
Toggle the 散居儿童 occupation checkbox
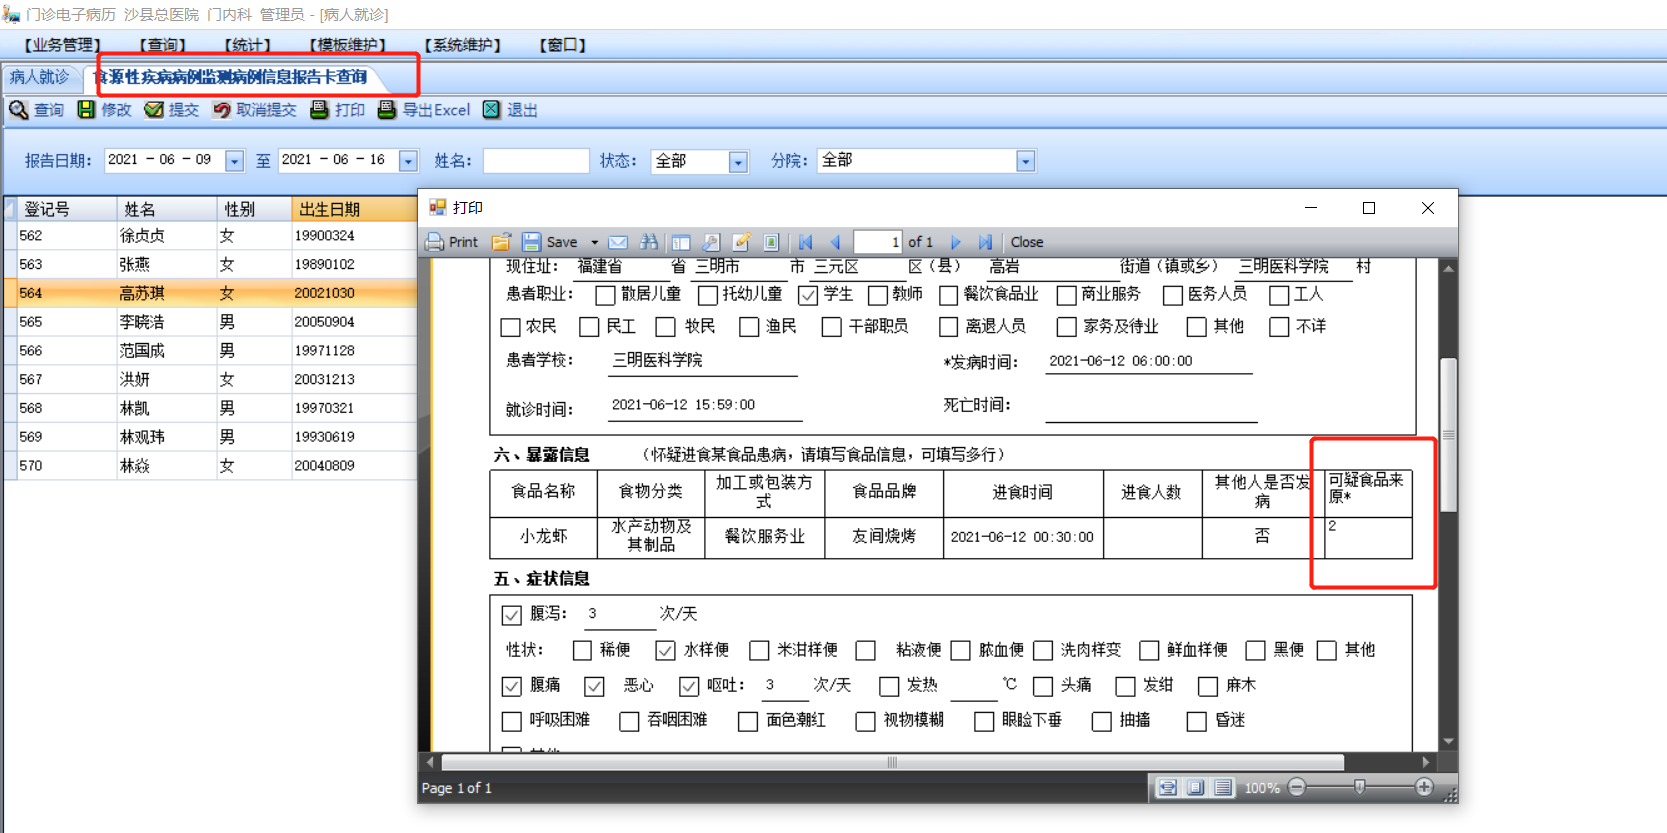point(605,295)
